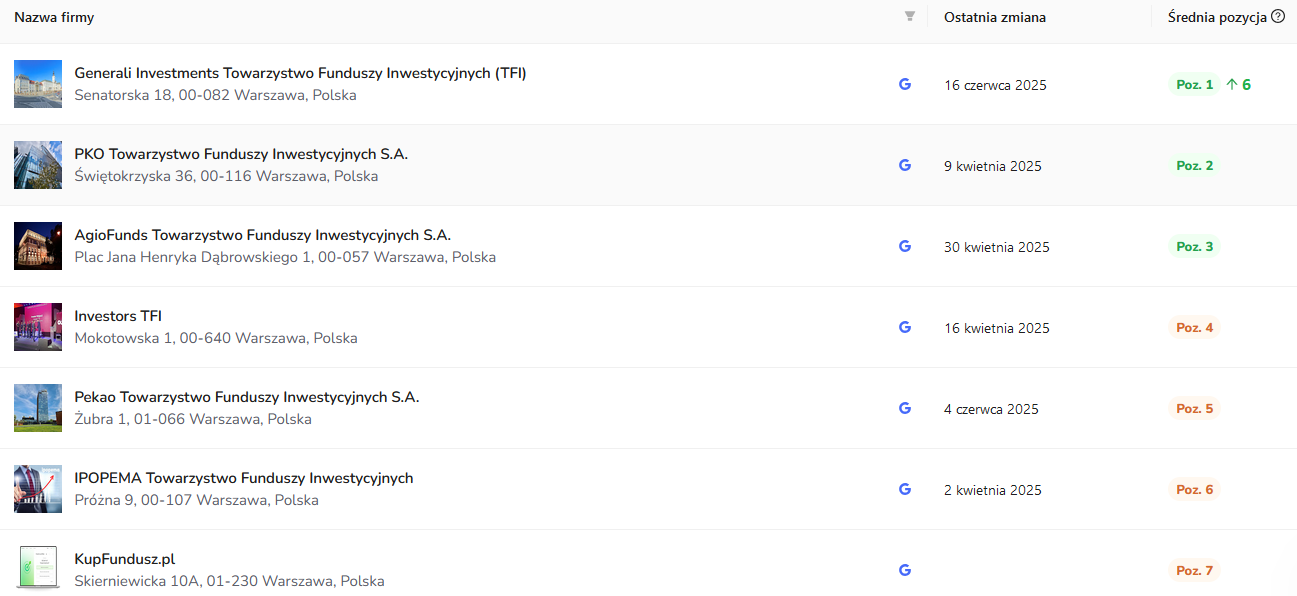
Task: Click the Google icon for Generali Investments row
Action: click(905, 85)
